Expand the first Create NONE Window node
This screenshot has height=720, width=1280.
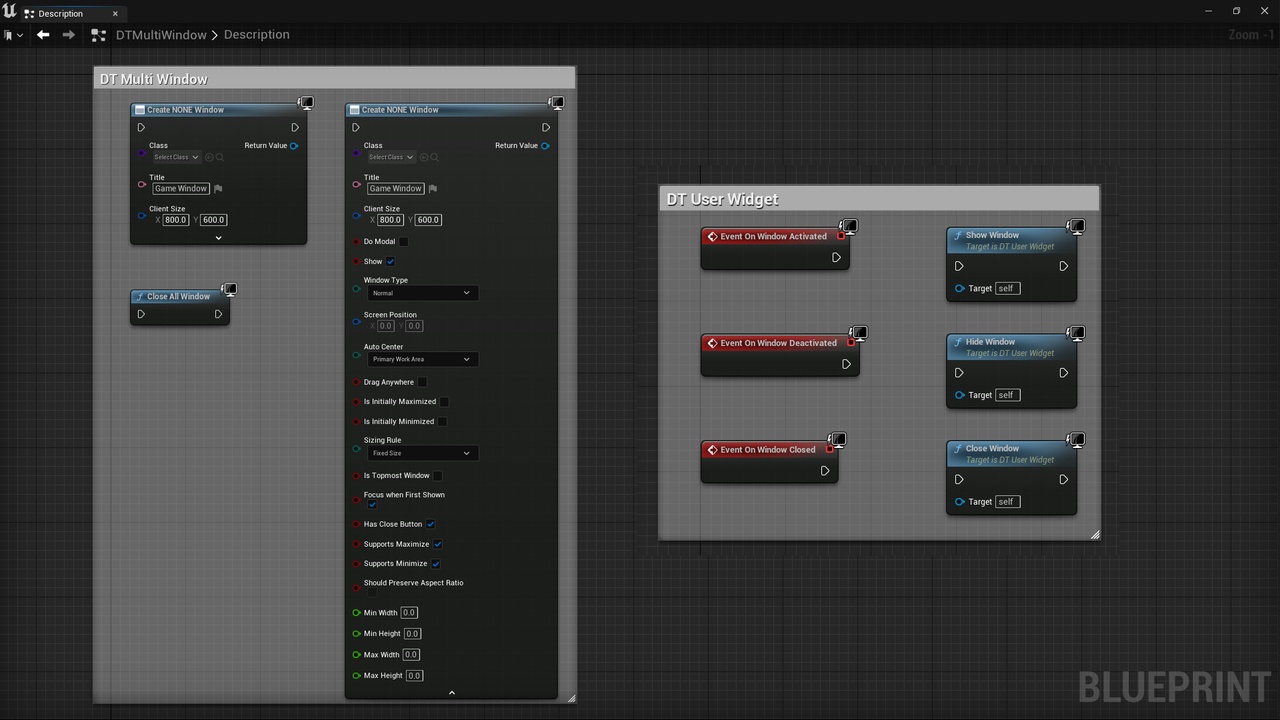(218, 238)
